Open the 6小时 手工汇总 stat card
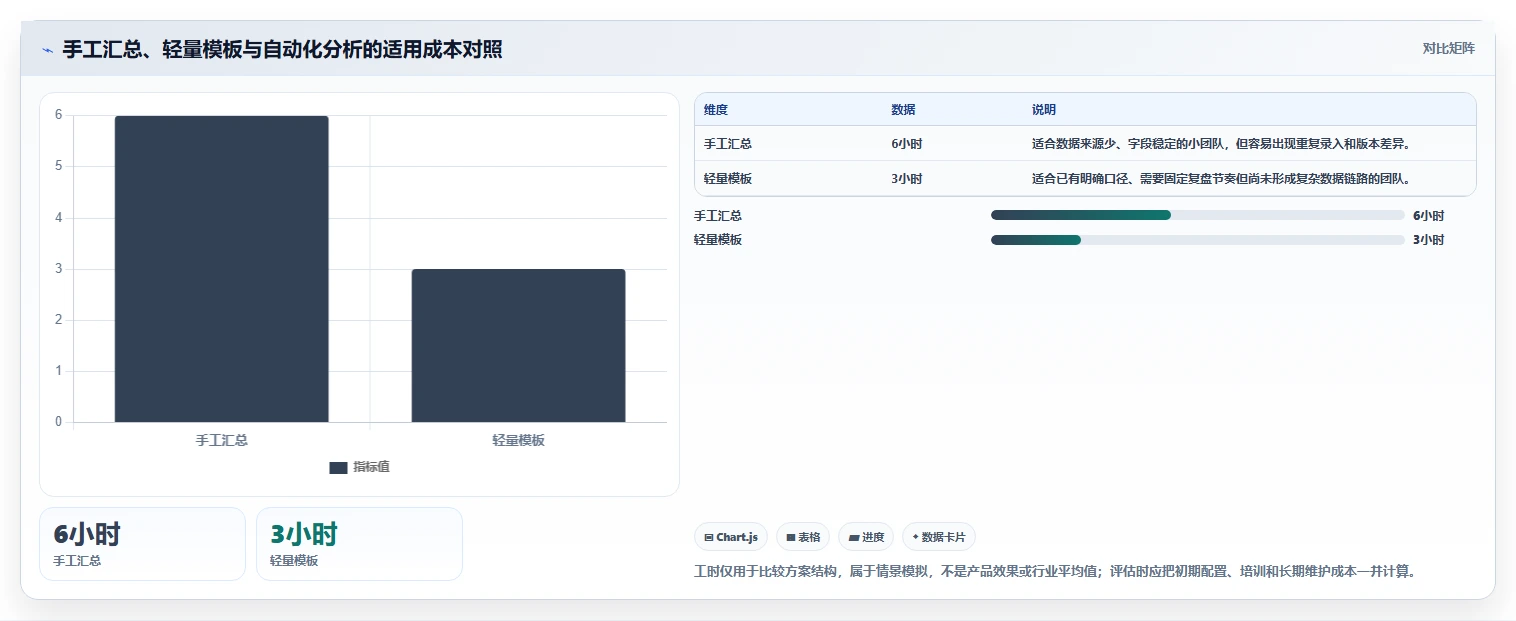Screen dimensions: 1516x621 (142, 544)
